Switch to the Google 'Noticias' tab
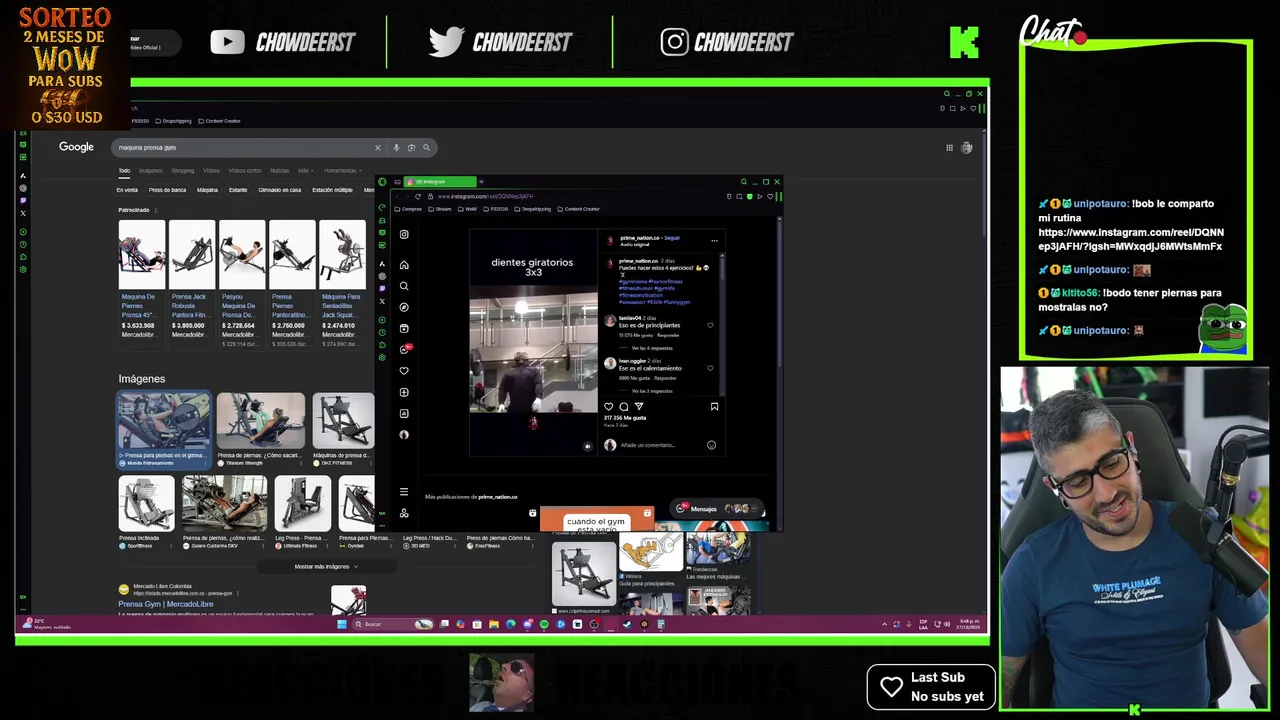Screen dimensions: 1280x720 [279, 170]
